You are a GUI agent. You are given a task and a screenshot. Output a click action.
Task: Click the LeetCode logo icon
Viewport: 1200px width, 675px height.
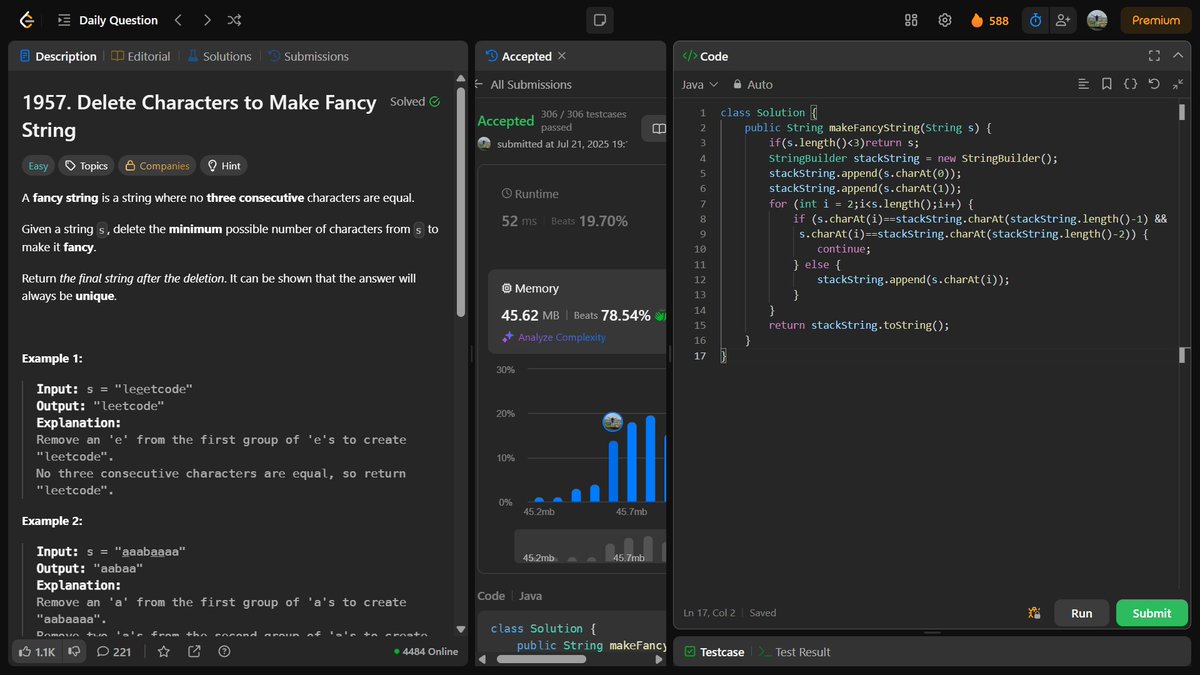27,20
